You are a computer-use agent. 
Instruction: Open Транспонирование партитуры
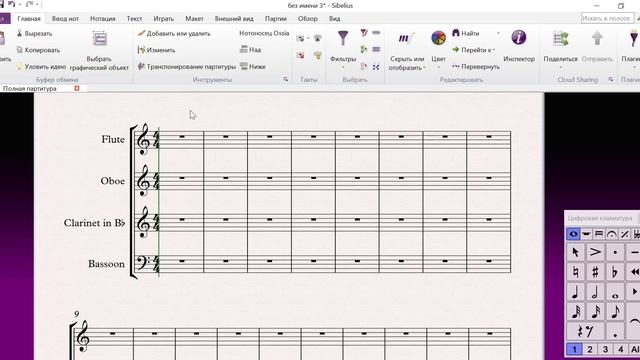tap(187, 67)
